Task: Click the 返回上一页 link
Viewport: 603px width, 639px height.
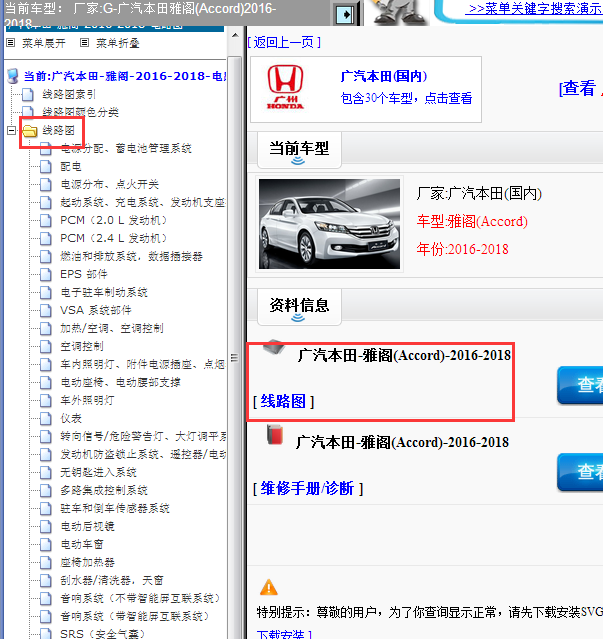Action: (x=283, y=41)
